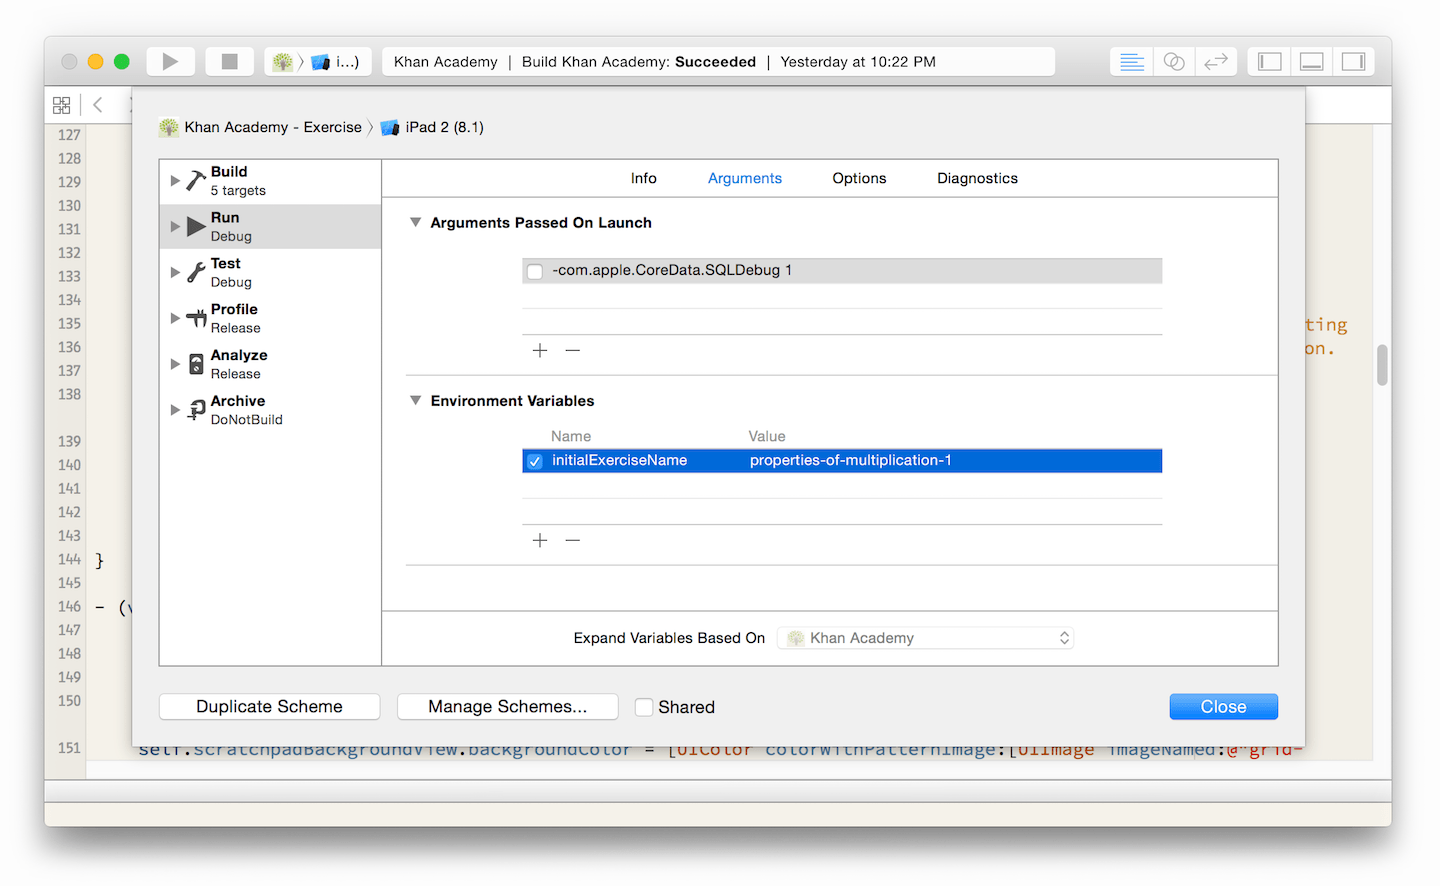The height and width of the screenshot is (886, 1440).
Task: Click the Khan Academy - Exercise scheme breadcrumb
Action: coord(260,127)
